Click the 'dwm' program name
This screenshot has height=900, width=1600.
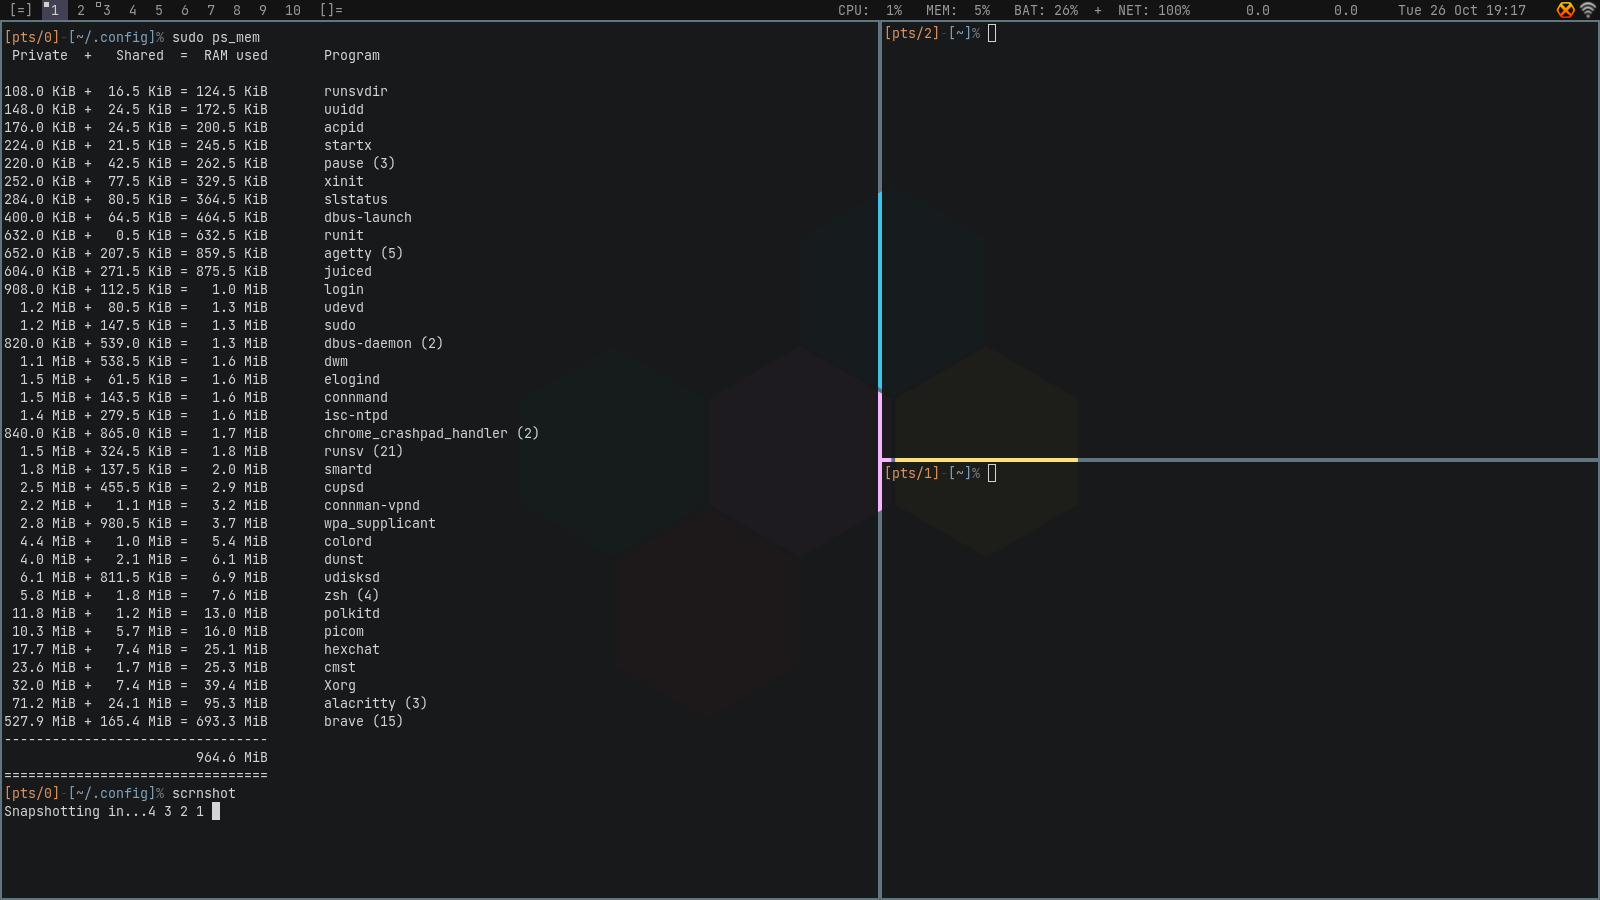[336, 362]
